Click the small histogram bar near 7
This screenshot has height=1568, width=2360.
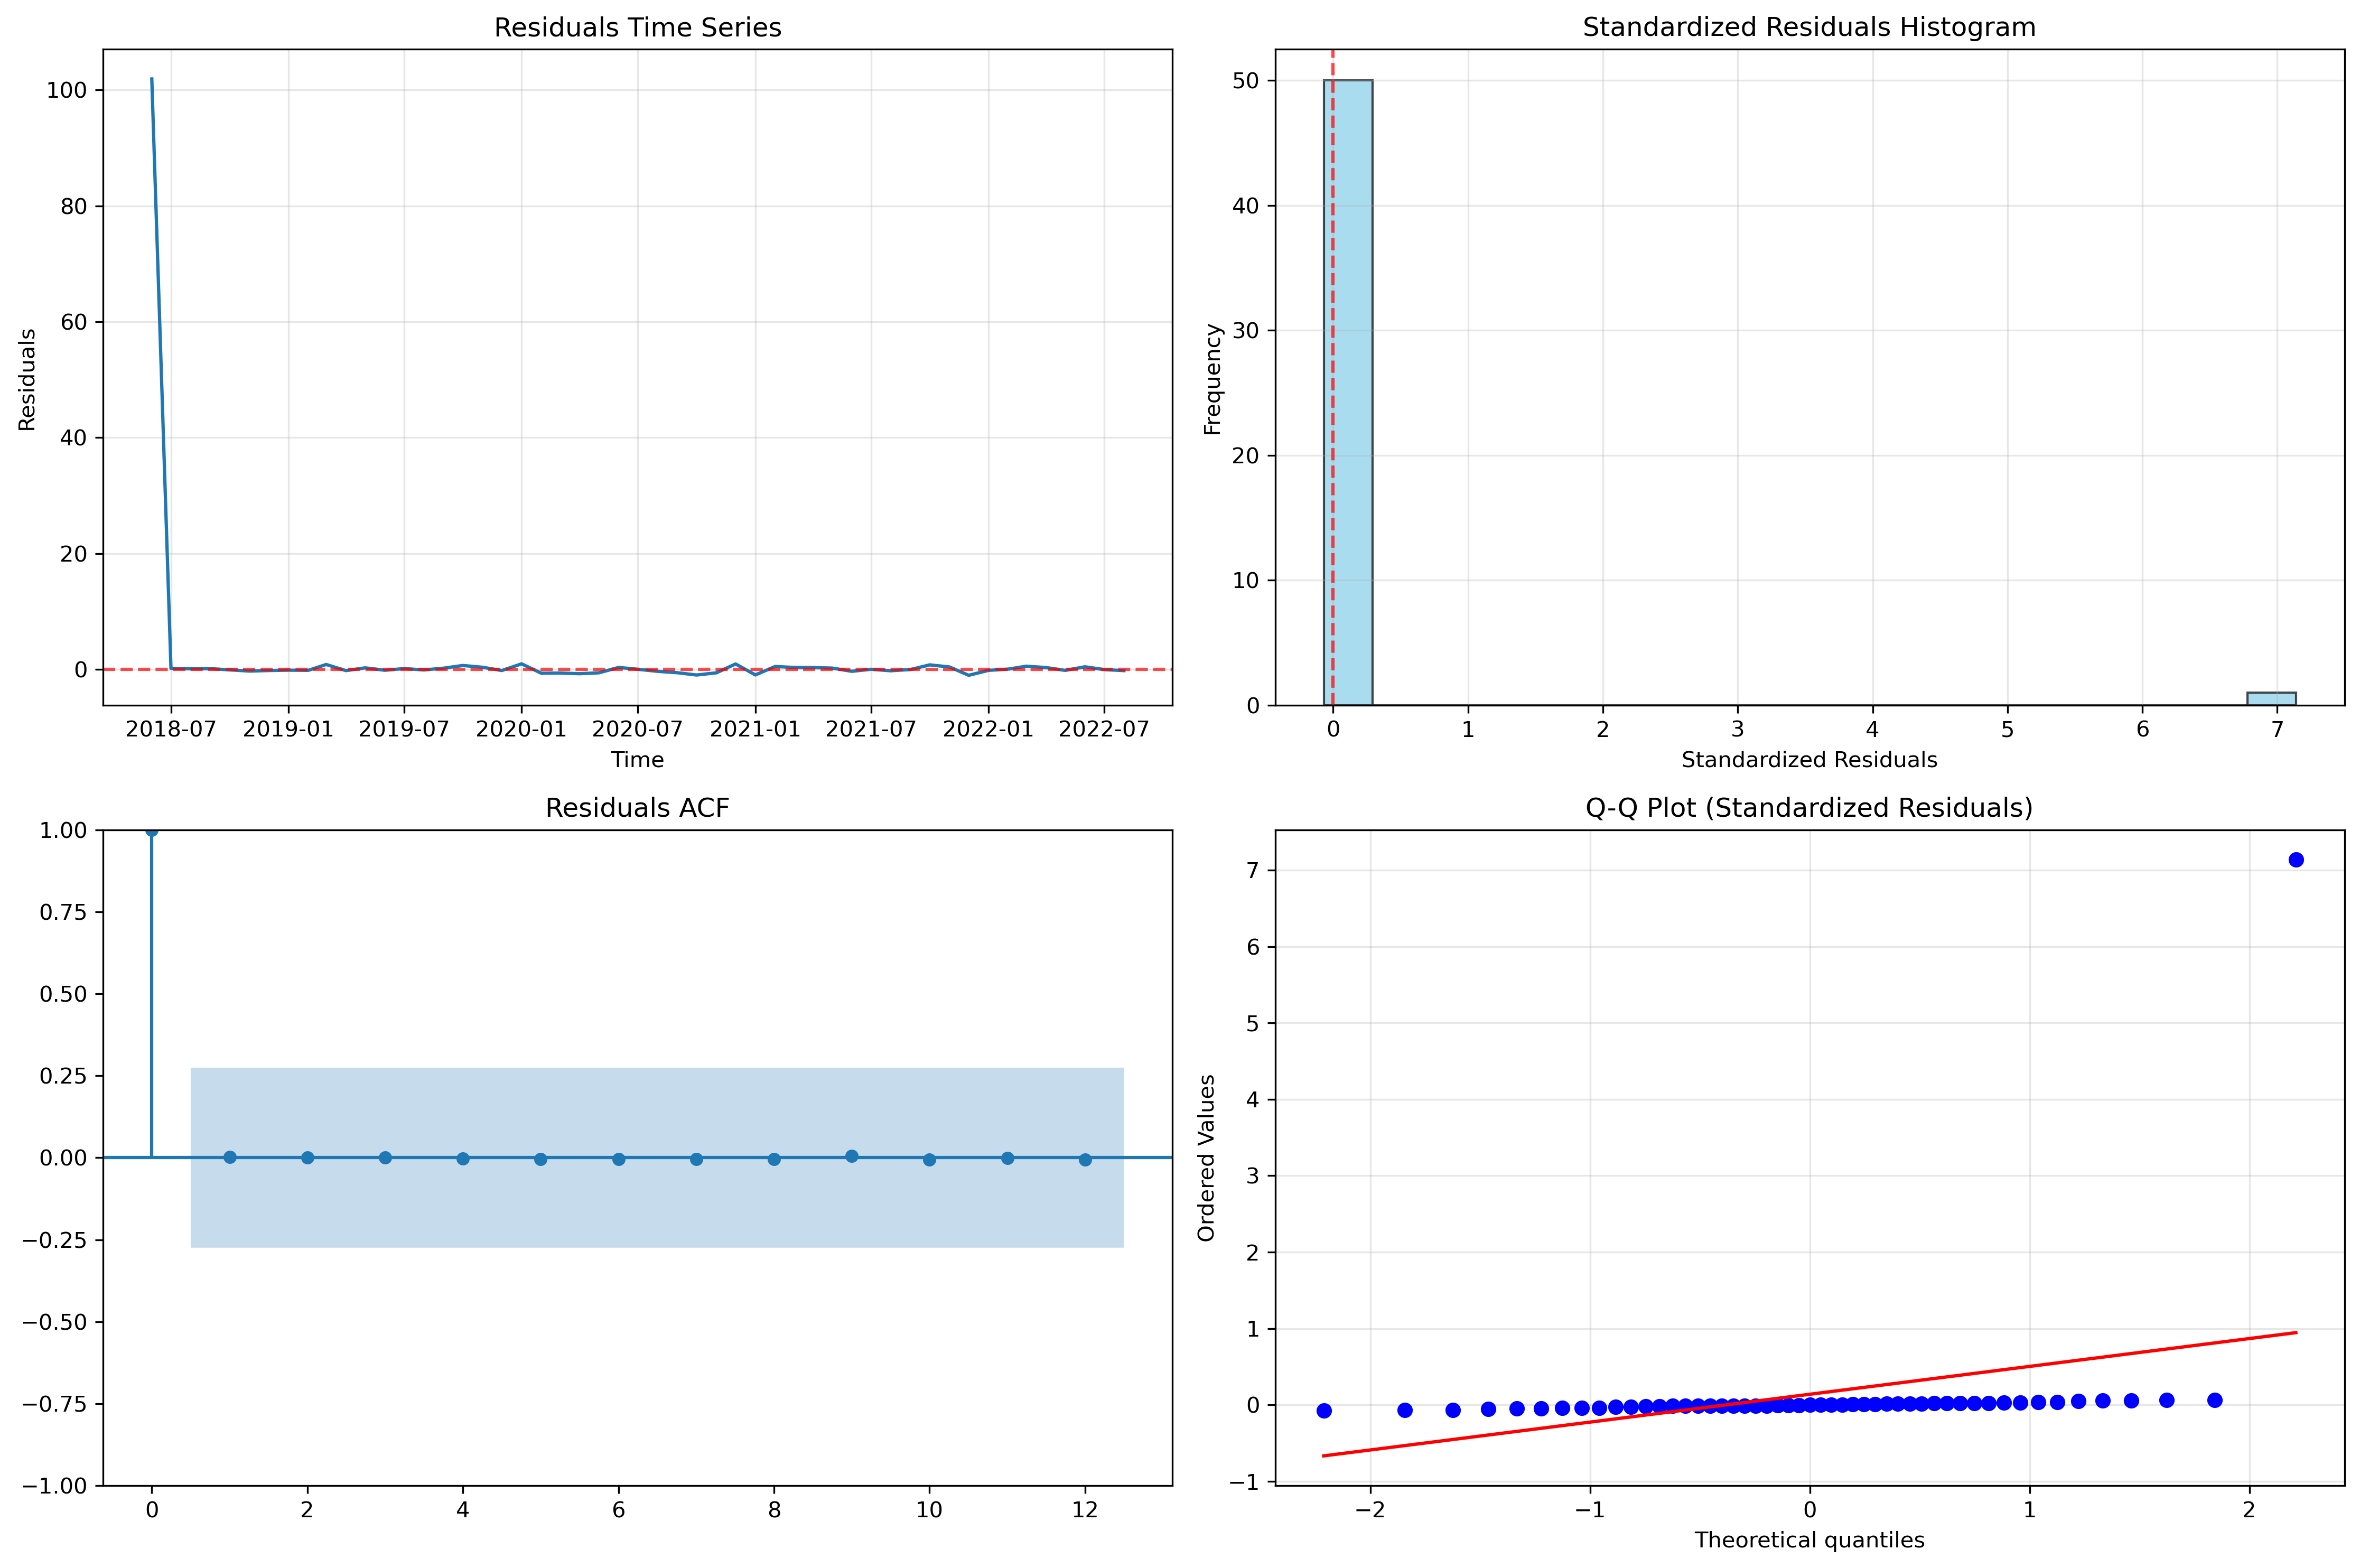click(2271, 698)
